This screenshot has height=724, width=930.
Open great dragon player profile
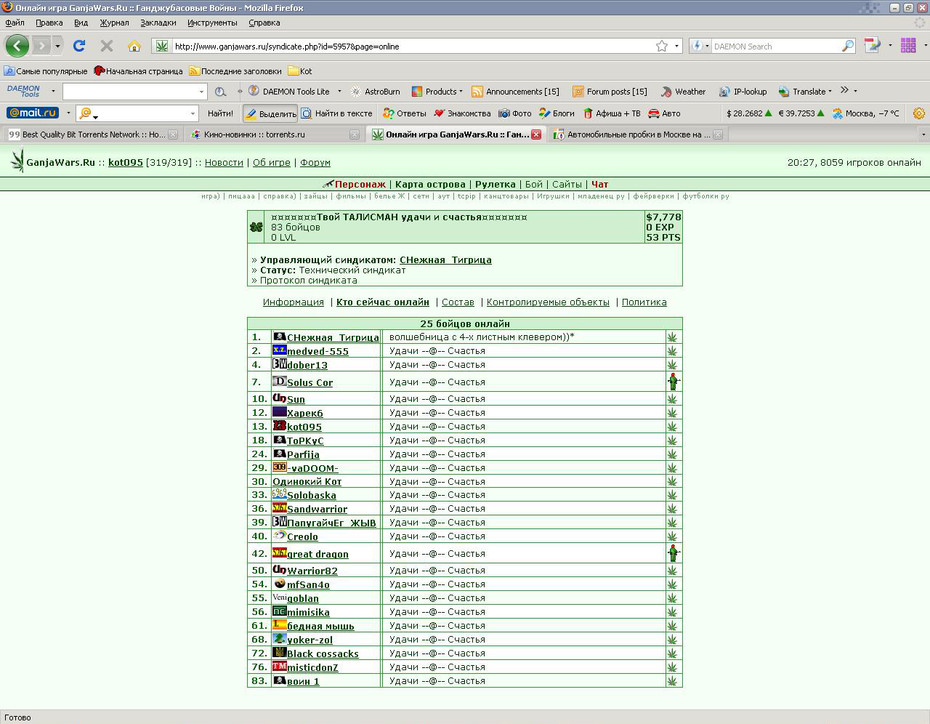click(x=317, y=554)
